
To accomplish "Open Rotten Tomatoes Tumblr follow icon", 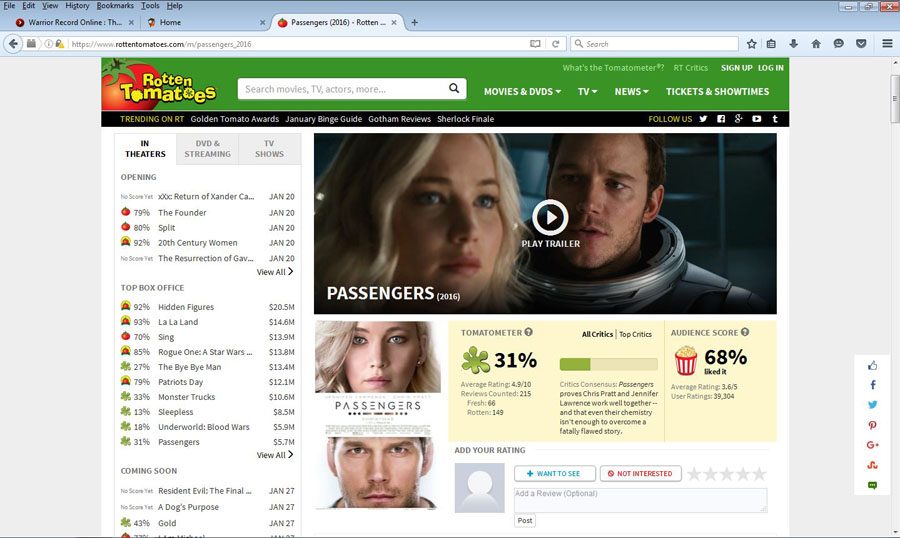I will (x=775, y=119).
